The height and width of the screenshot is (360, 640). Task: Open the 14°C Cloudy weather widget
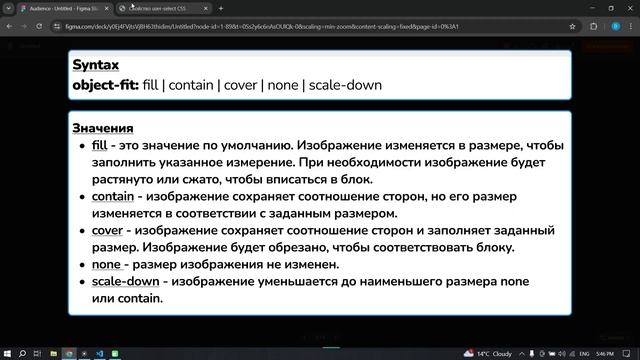pos(488,353)
